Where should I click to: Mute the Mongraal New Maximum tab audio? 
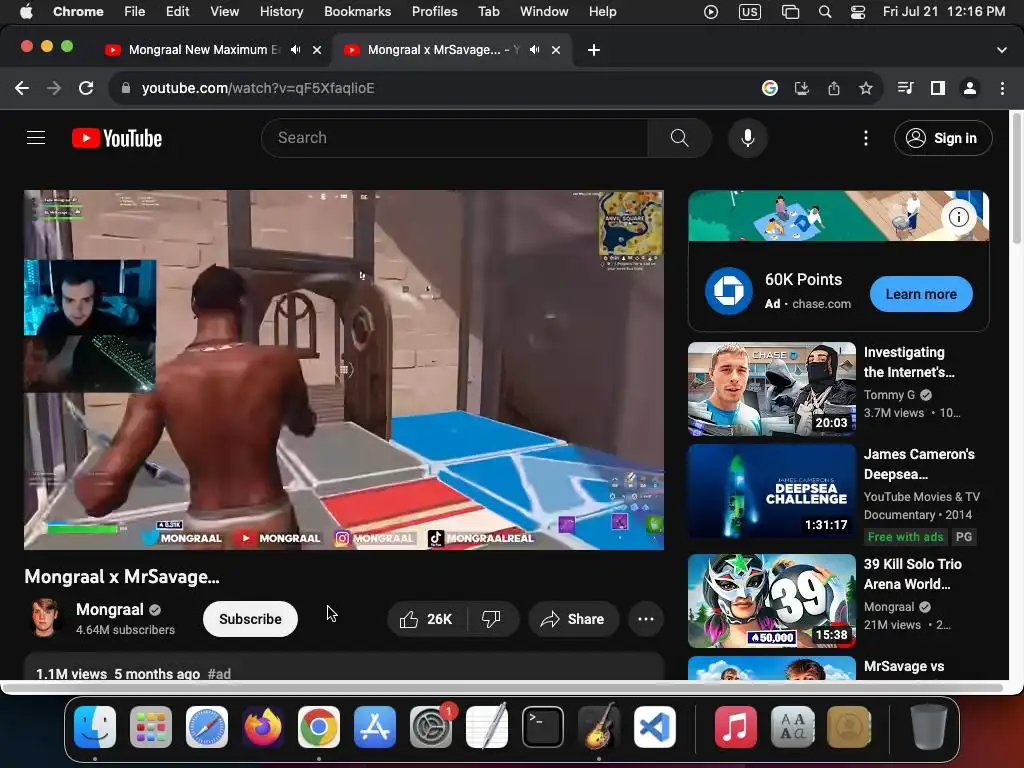click(x=296, y=50)
